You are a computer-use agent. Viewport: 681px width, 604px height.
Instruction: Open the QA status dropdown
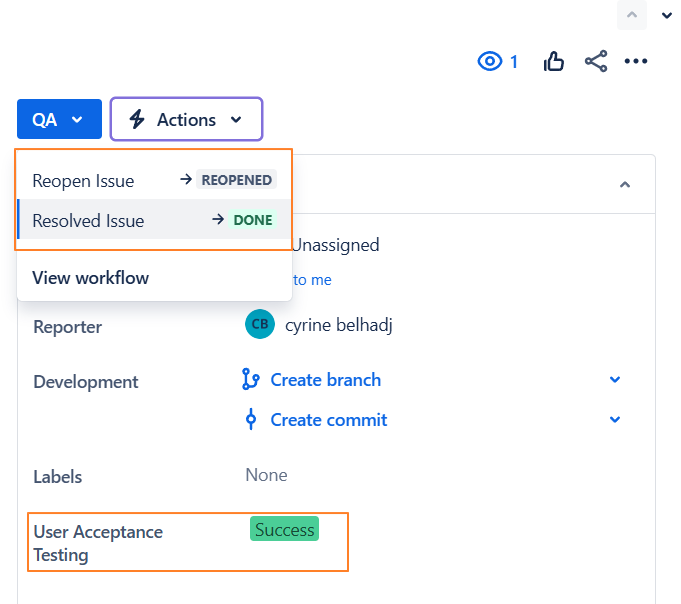[x=59, y=120]
